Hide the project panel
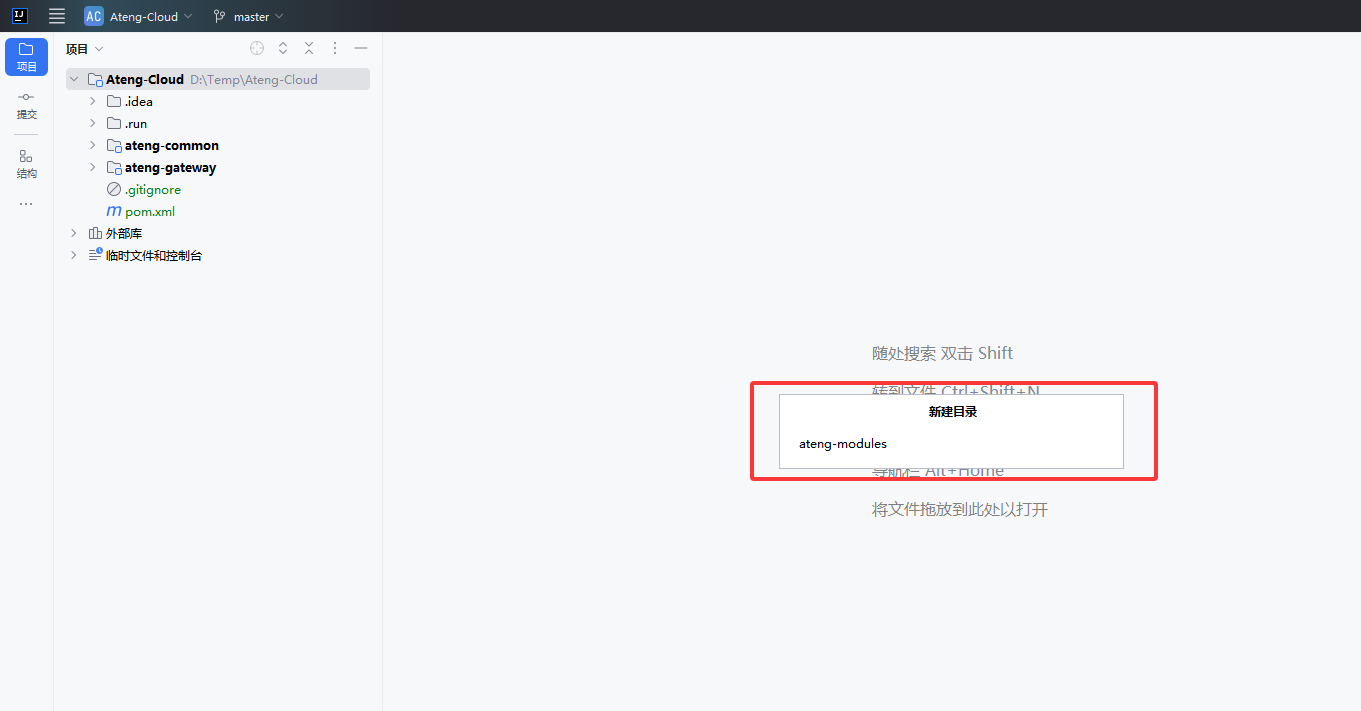Image resolution: width=1361 pixels, height=711 pixels. (x=361, y=48)
